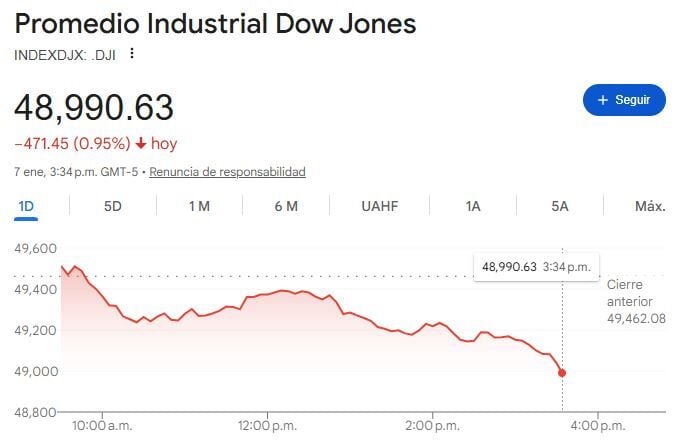Click the Cierre anterior 49,462.08 label
679x445 pixels.
point(636,301)
